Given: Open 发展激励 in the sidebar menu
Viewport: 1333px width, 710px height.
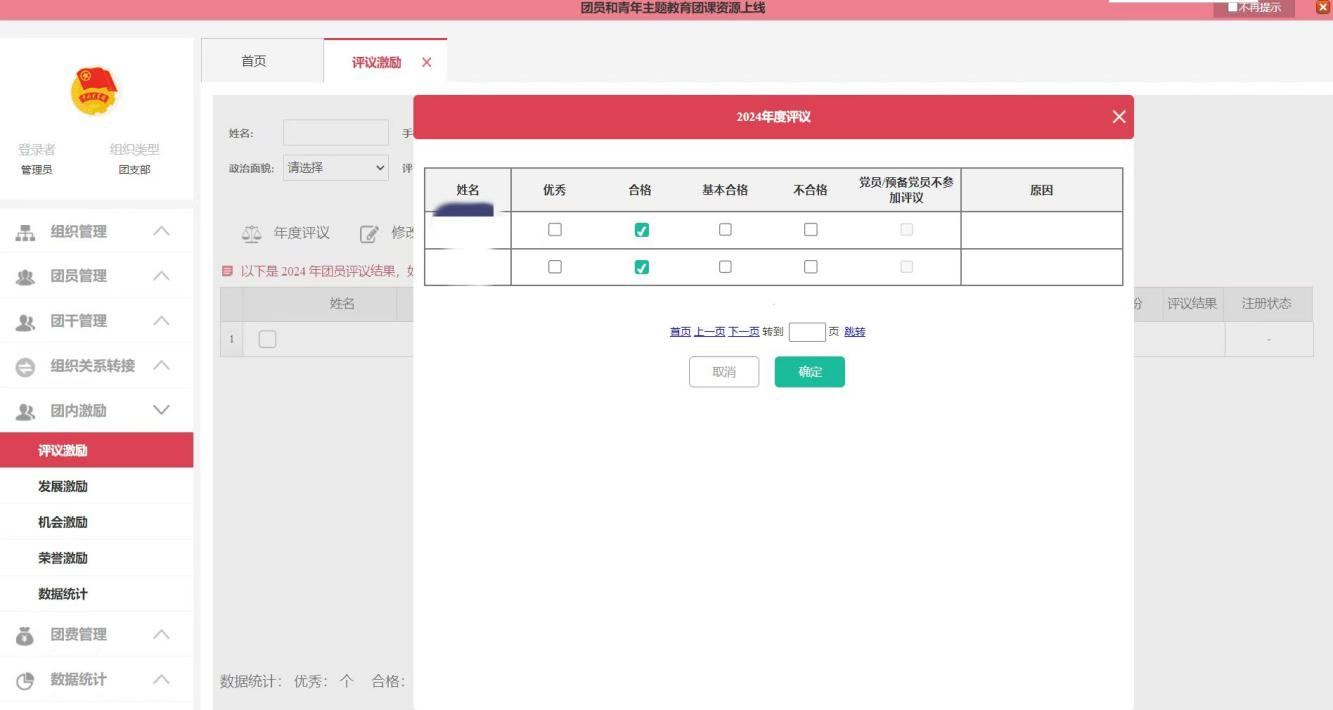Looking at the screenshot, I should (63, 487).
